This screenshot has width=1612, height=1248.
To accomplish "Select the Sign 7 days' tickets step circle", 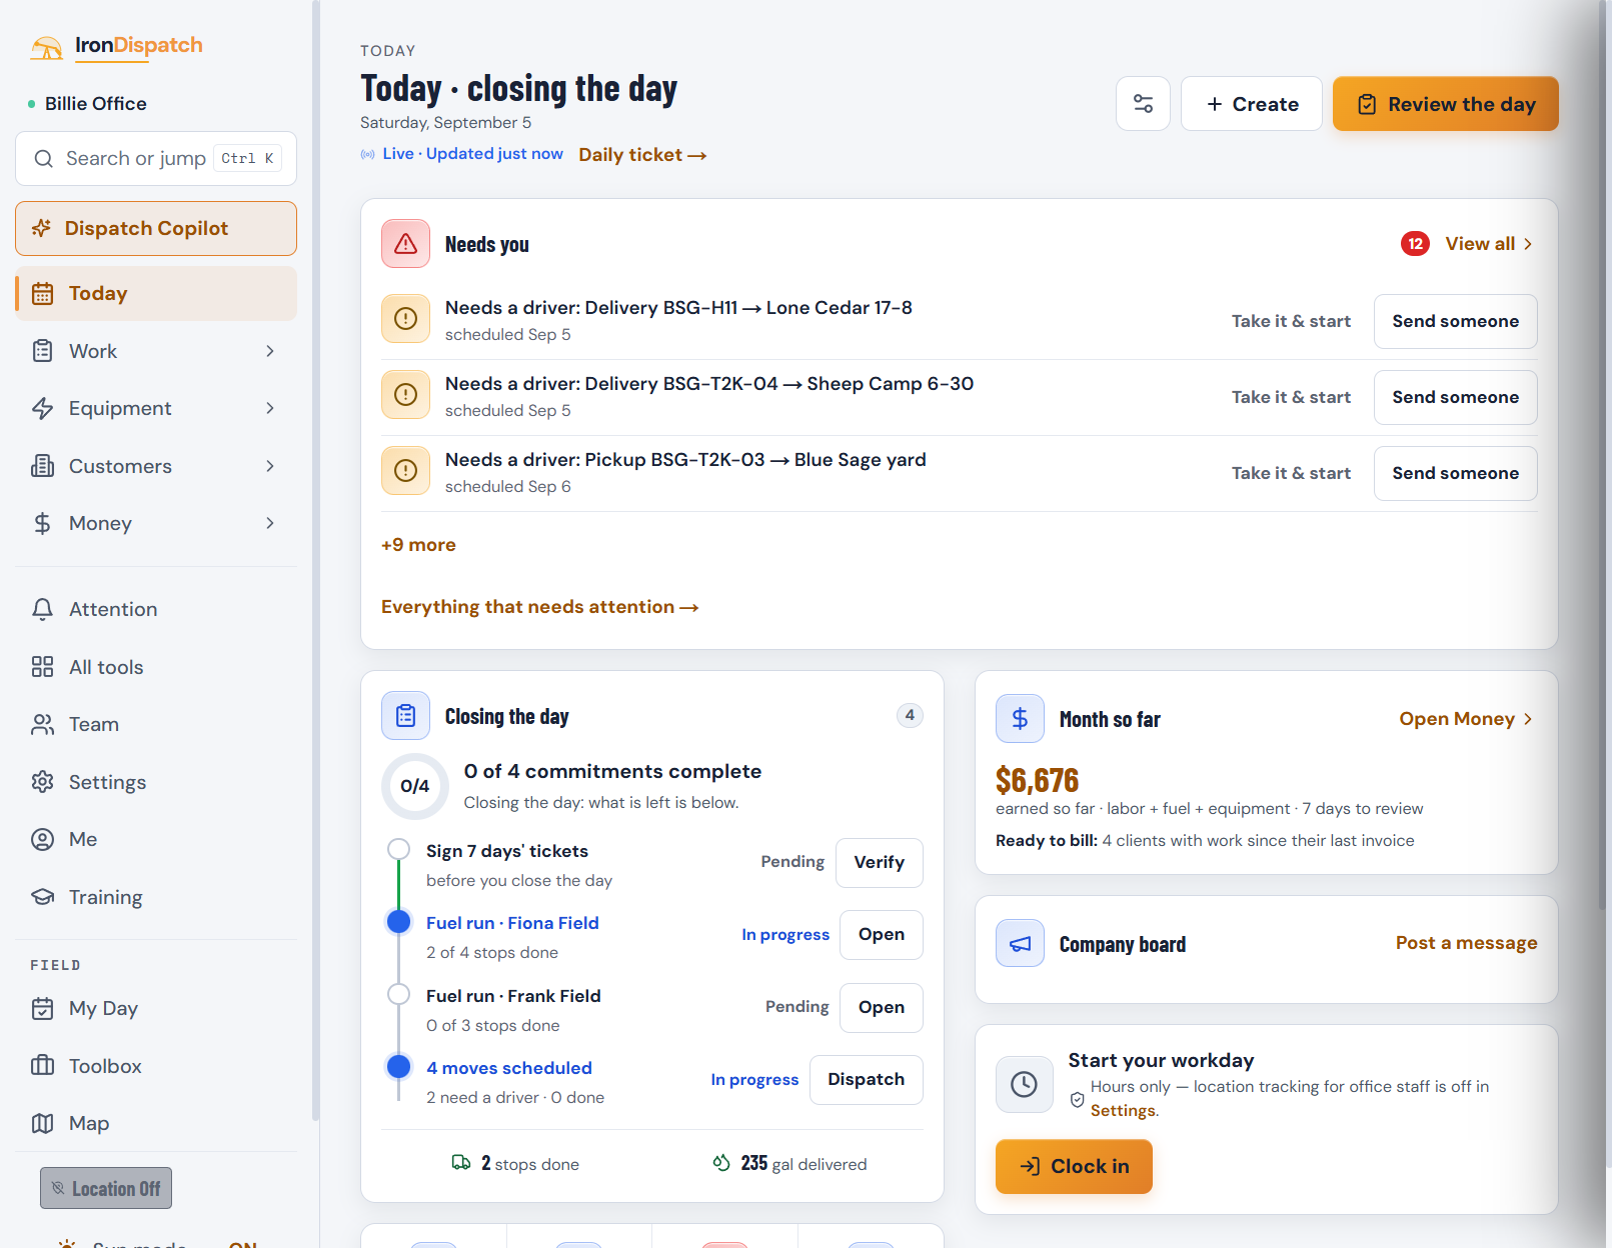I will (398, 849).
